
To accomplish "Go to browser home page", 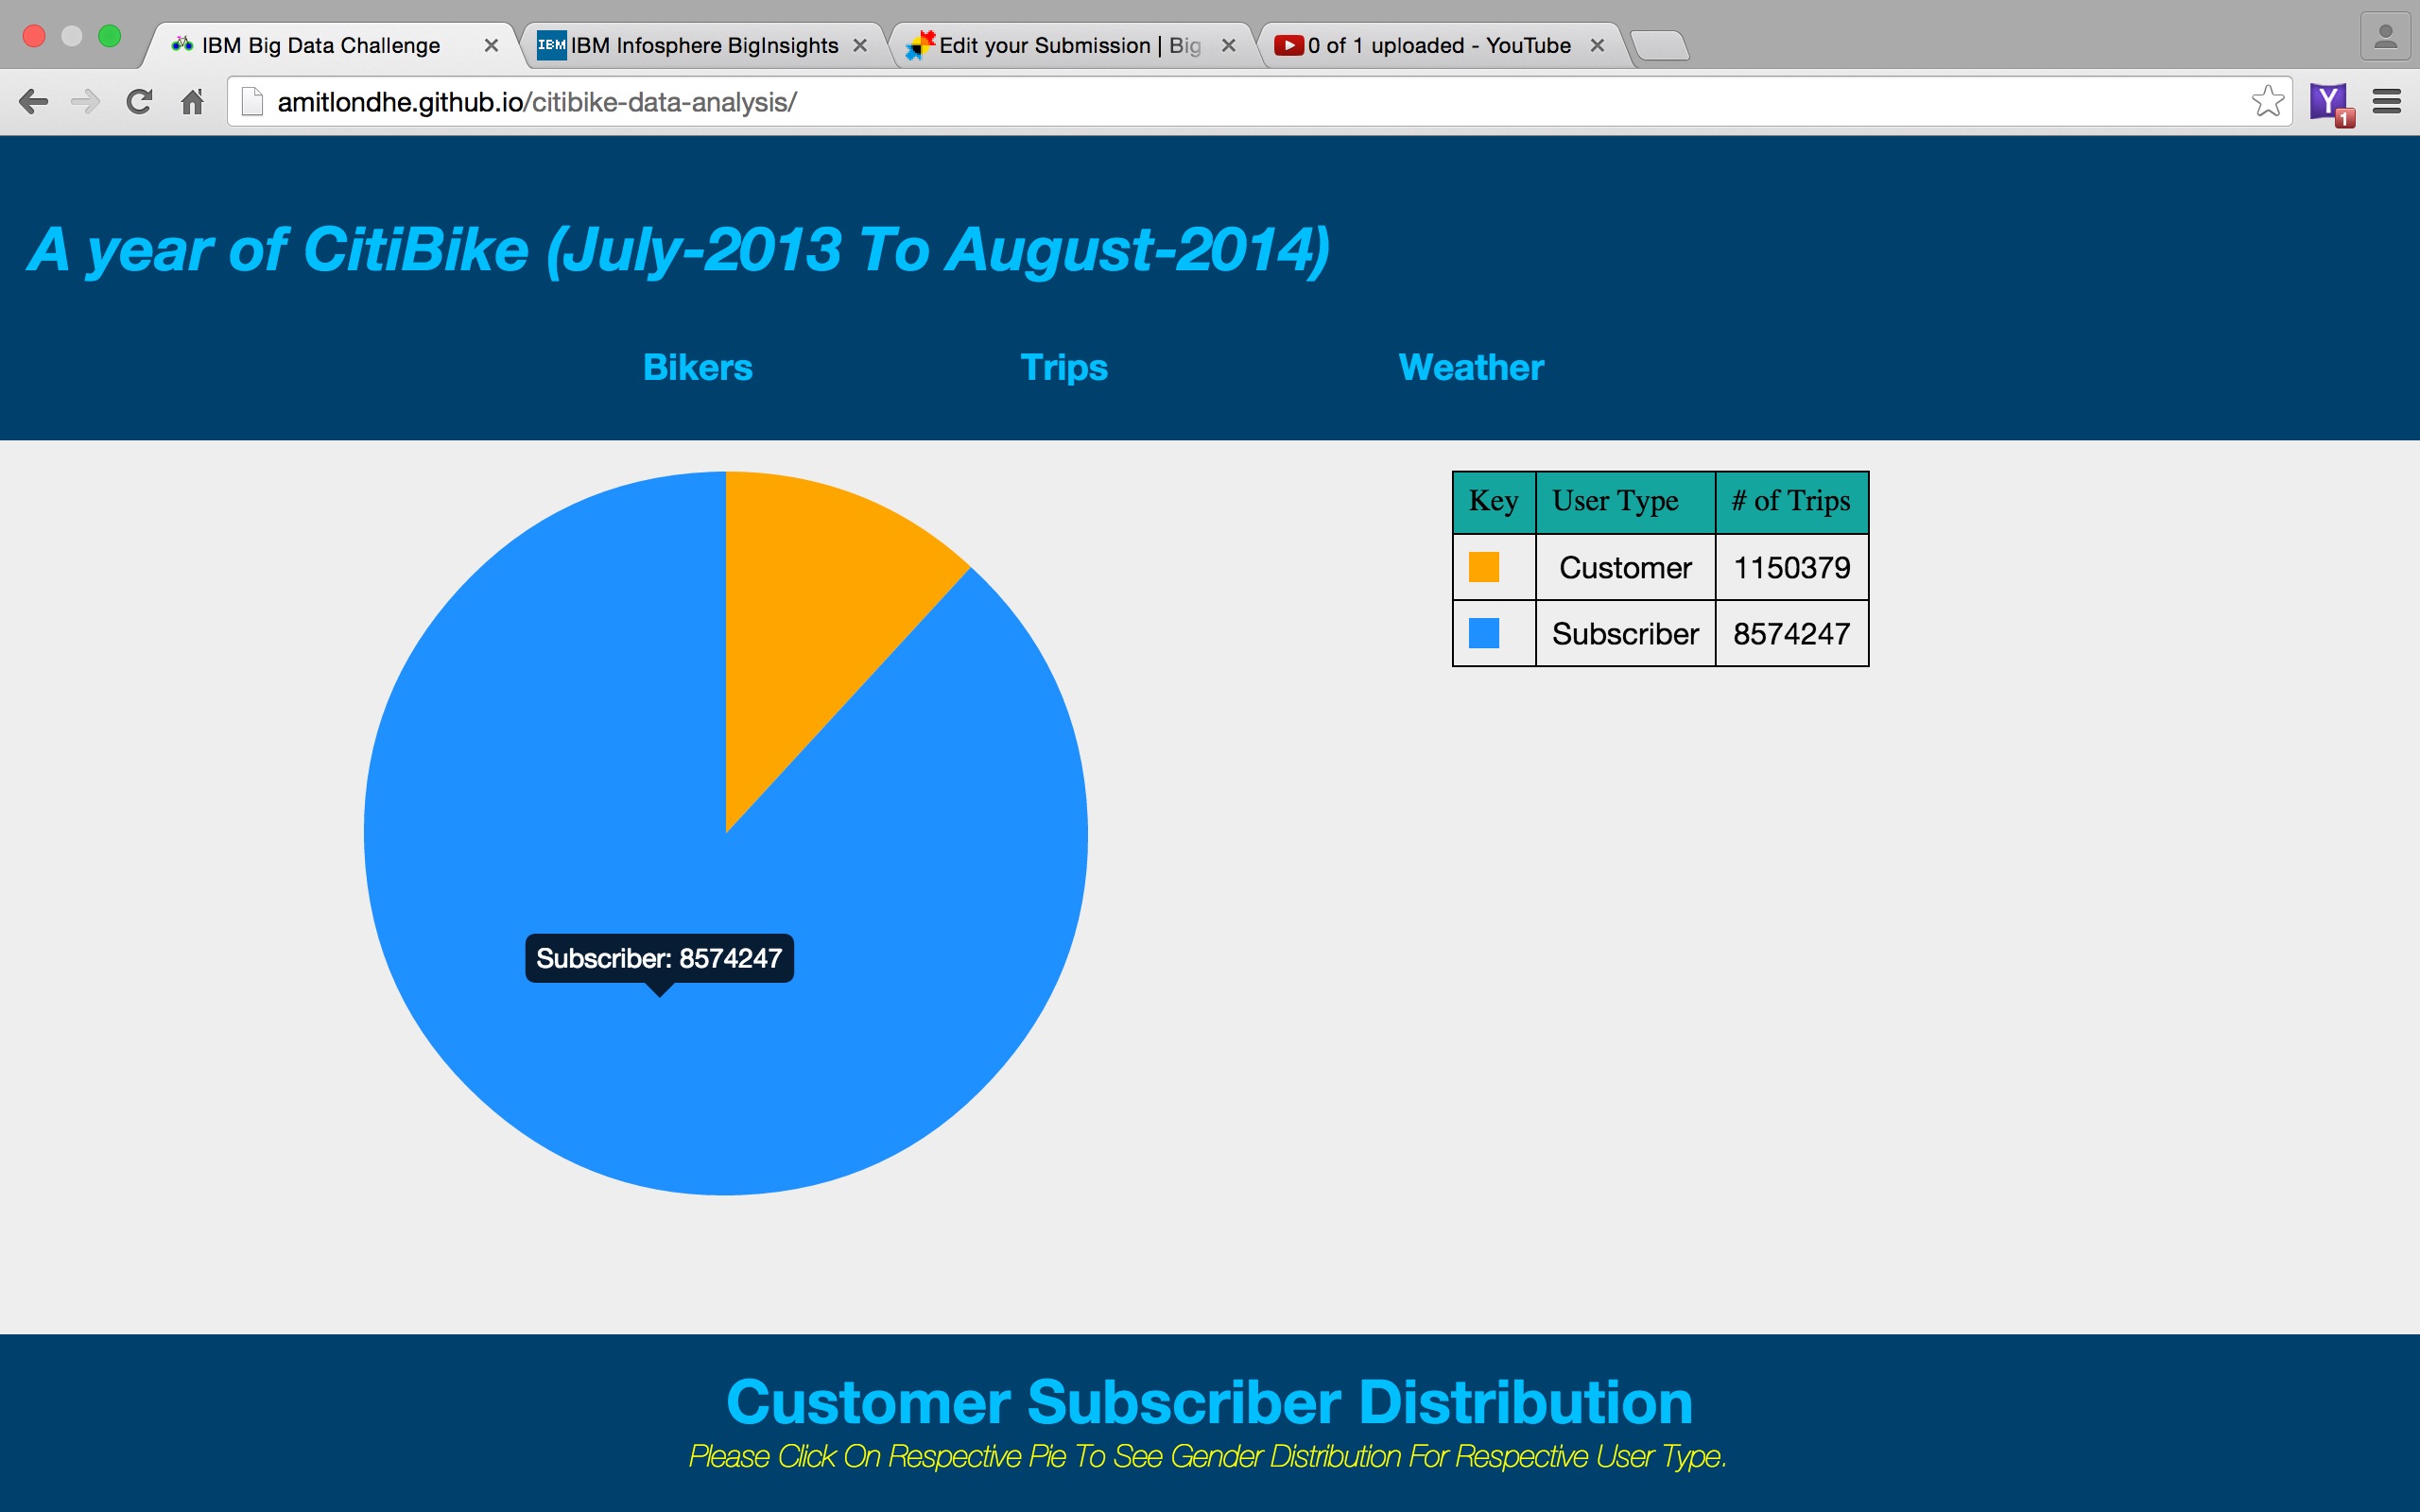I will 192,102.
